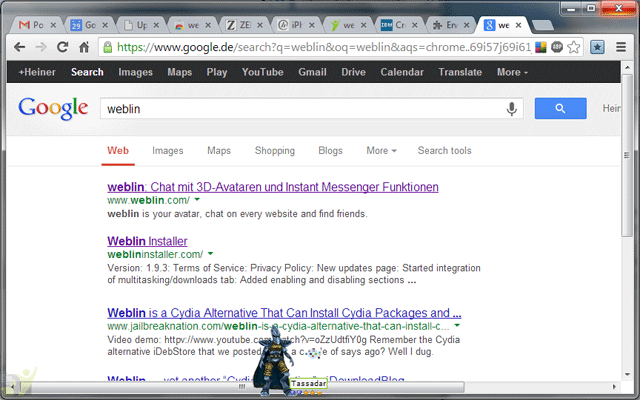Select the Blogs results filter
The width and height of the screenshot is (640, 400).
[330, 151]
